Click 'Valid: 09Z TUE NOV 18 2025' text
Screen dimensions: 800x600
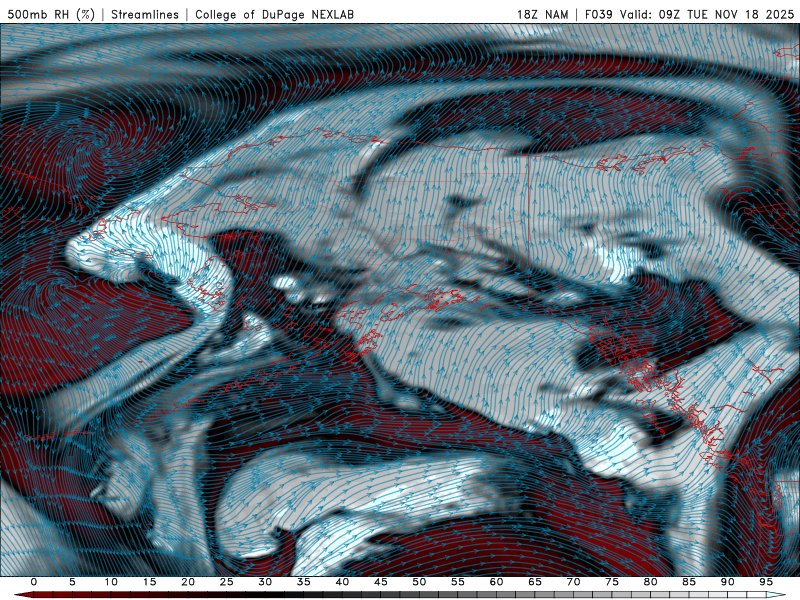[707, 14]
